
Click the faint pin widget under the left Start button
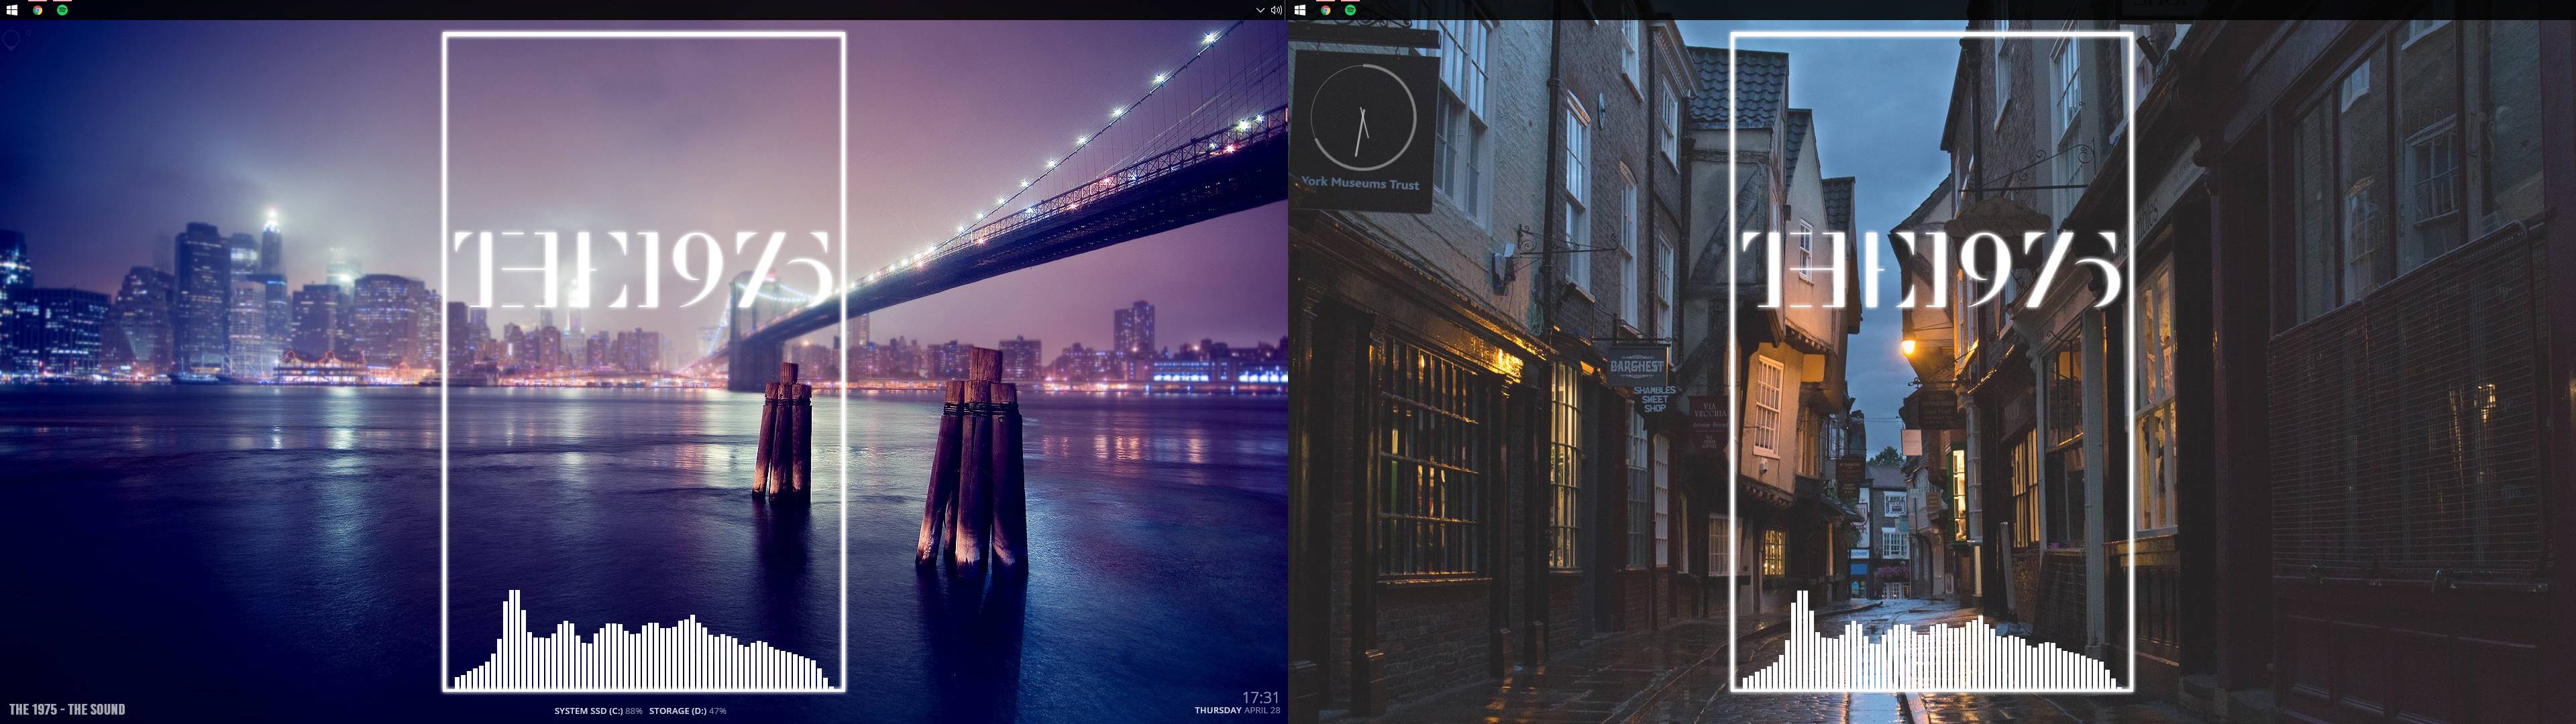pos(12,40)
